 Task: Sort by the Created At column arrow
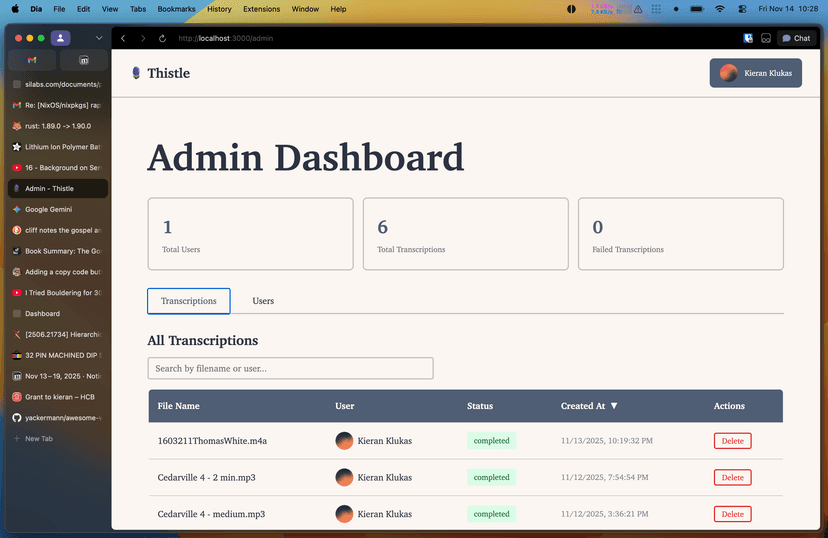click(x=614, y=406)
